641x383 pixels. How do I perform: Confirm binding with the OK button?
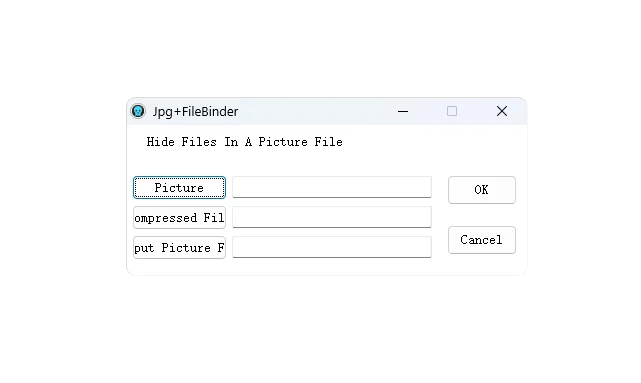[482, 190]
